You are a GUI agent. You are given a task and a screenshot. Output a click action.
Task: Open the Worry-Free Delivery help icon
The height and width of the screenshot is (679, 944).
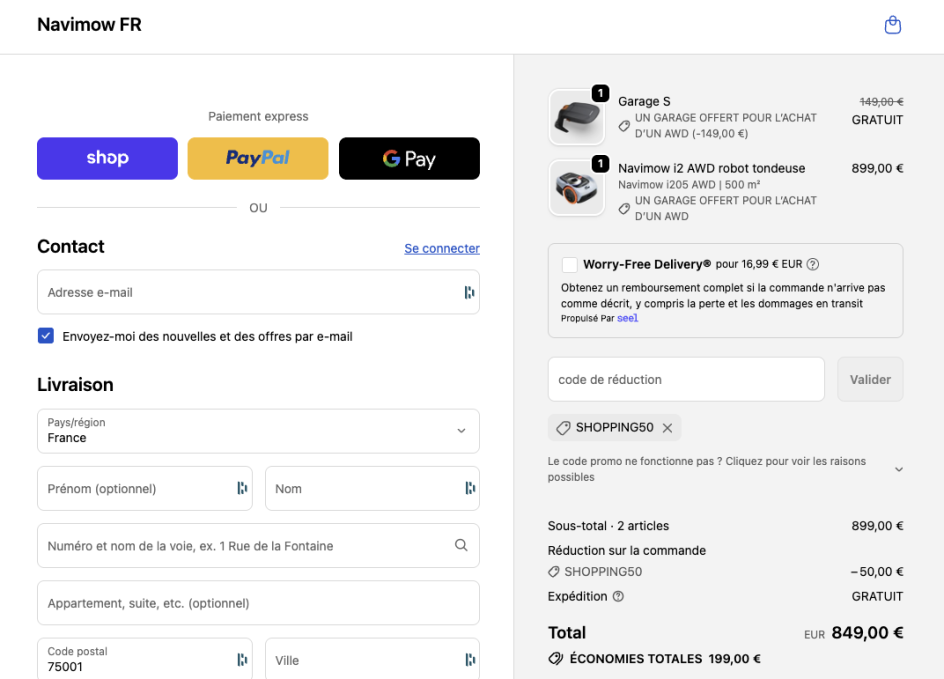click(x=813, y=264)
